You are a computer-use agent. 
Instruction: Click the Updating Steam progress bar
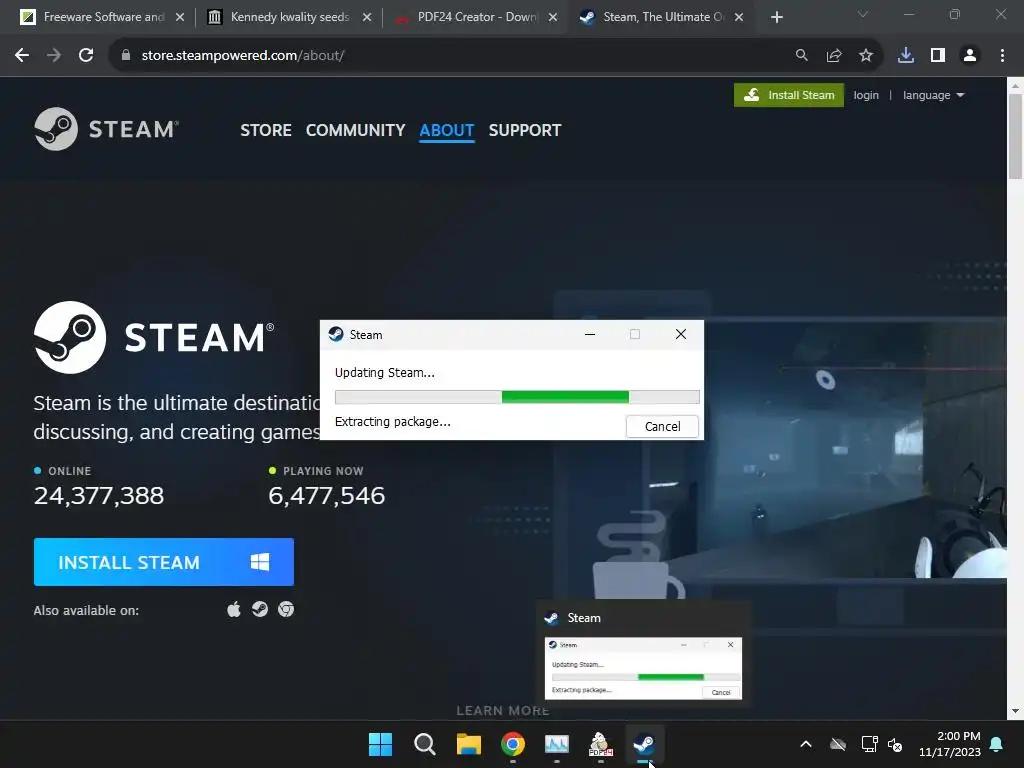[x=517, y=396]
